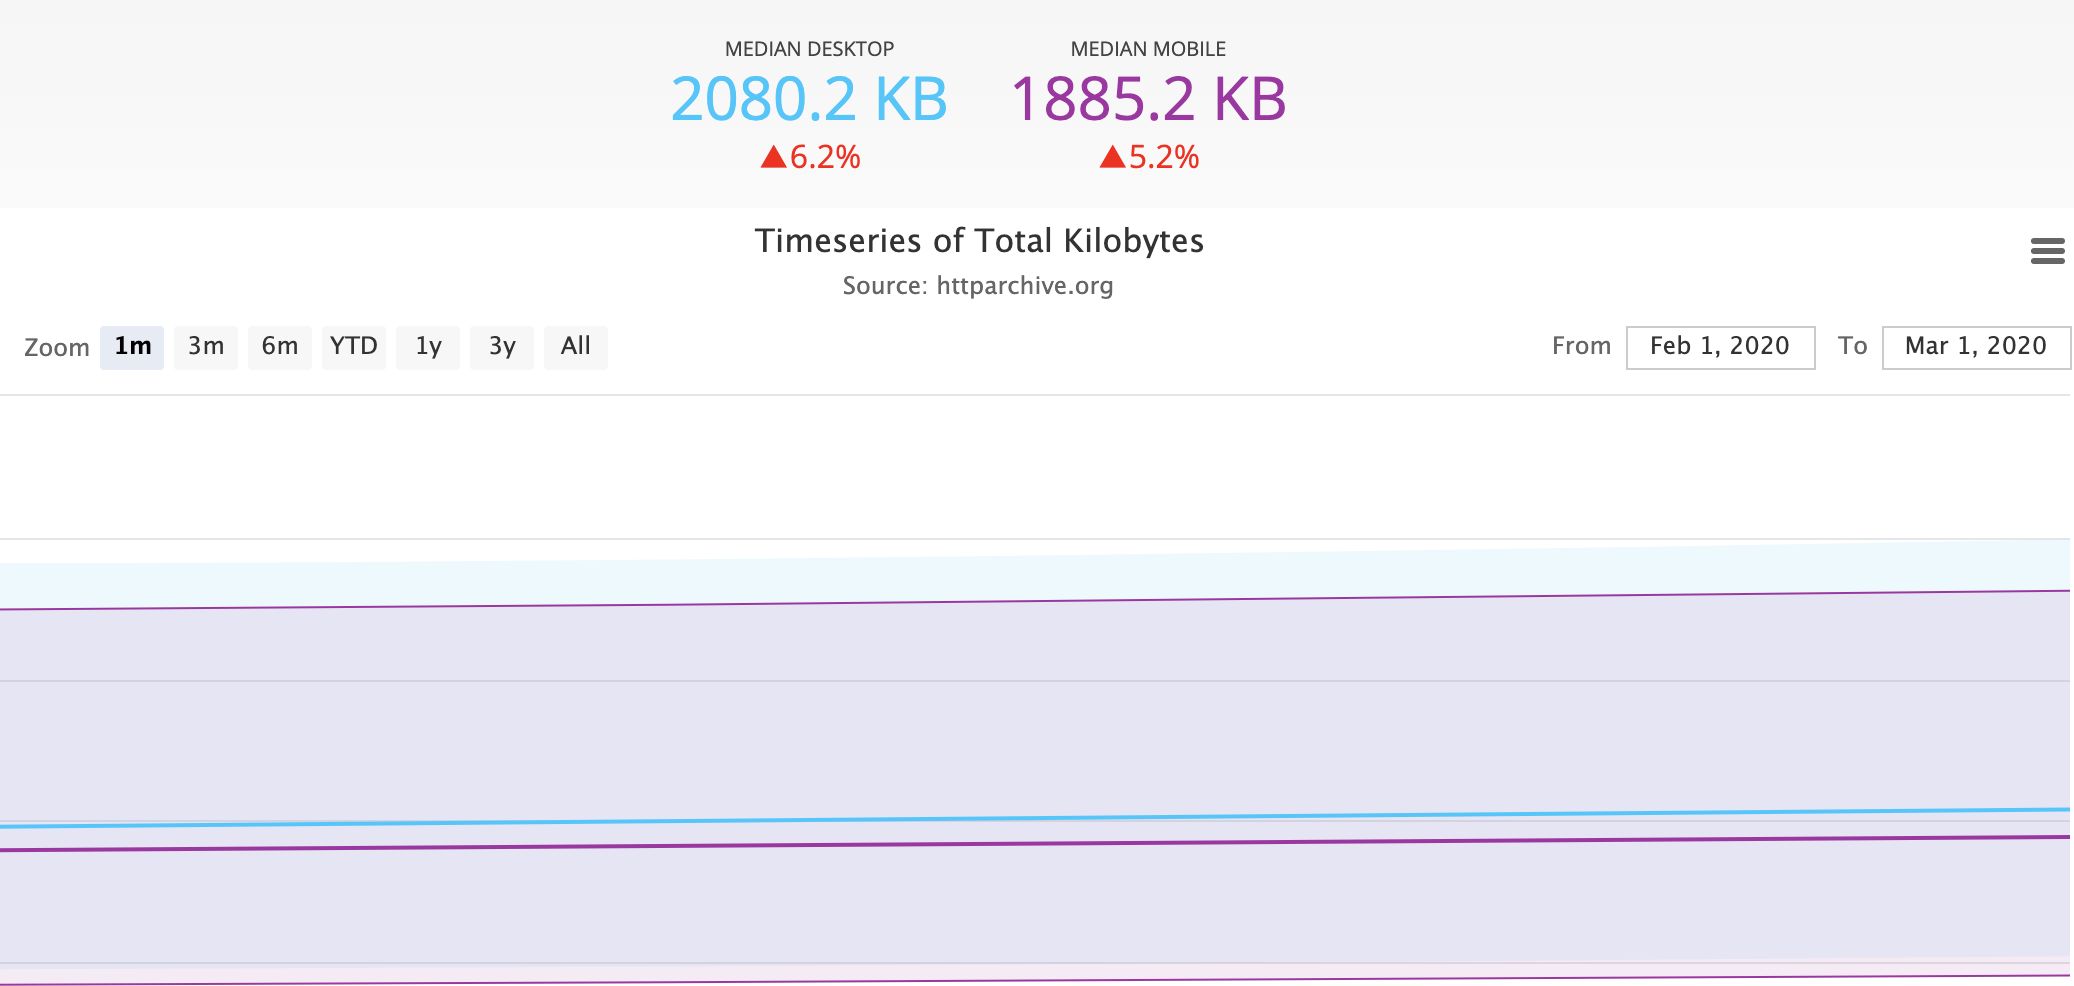Select the 6m zoom preset
Screen dimensions: 2074x986
tap(279, 347)
